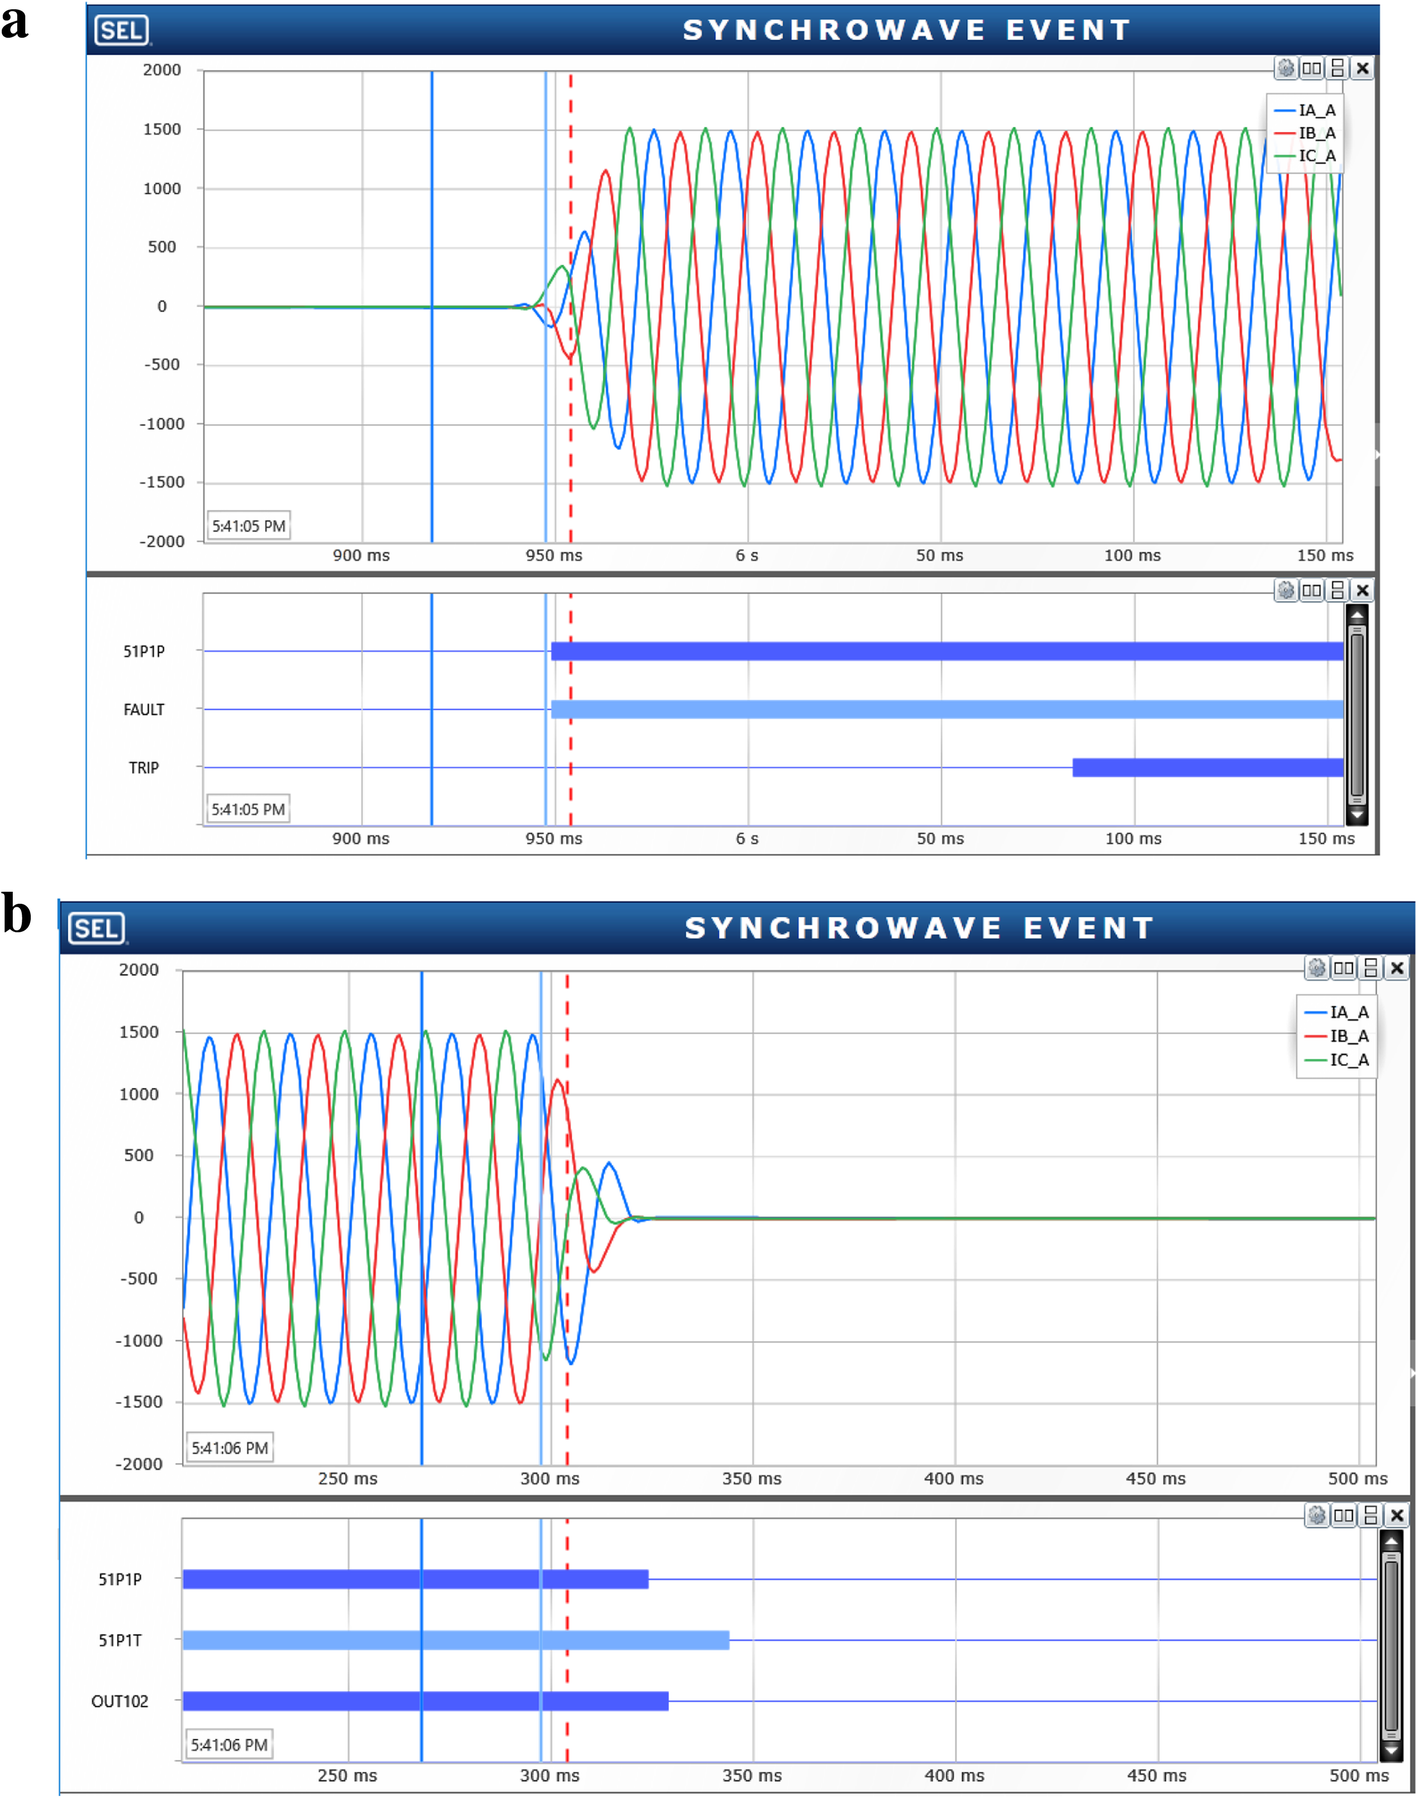Click the 5:41:05 PM timestamp in panel a digital chart
This screenshot has height=1798, width=1418.
248,809
